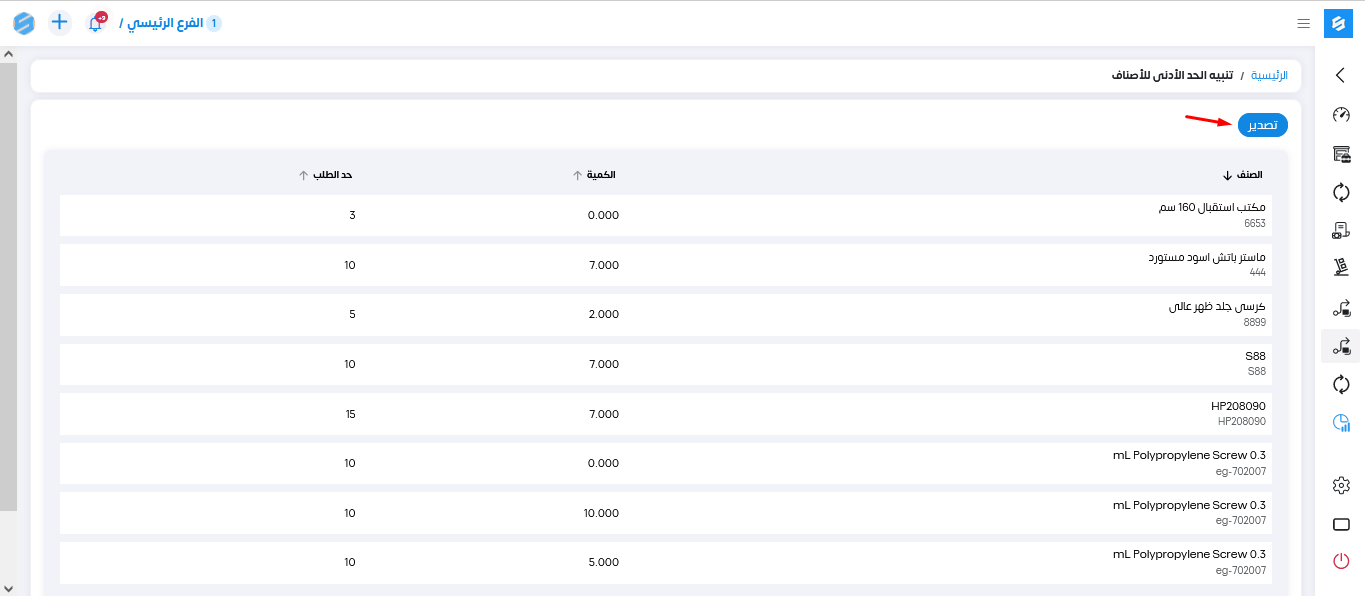Open the dashboard speedometer icon in sidebar
1365x596 pixels.
[1341, 115]
